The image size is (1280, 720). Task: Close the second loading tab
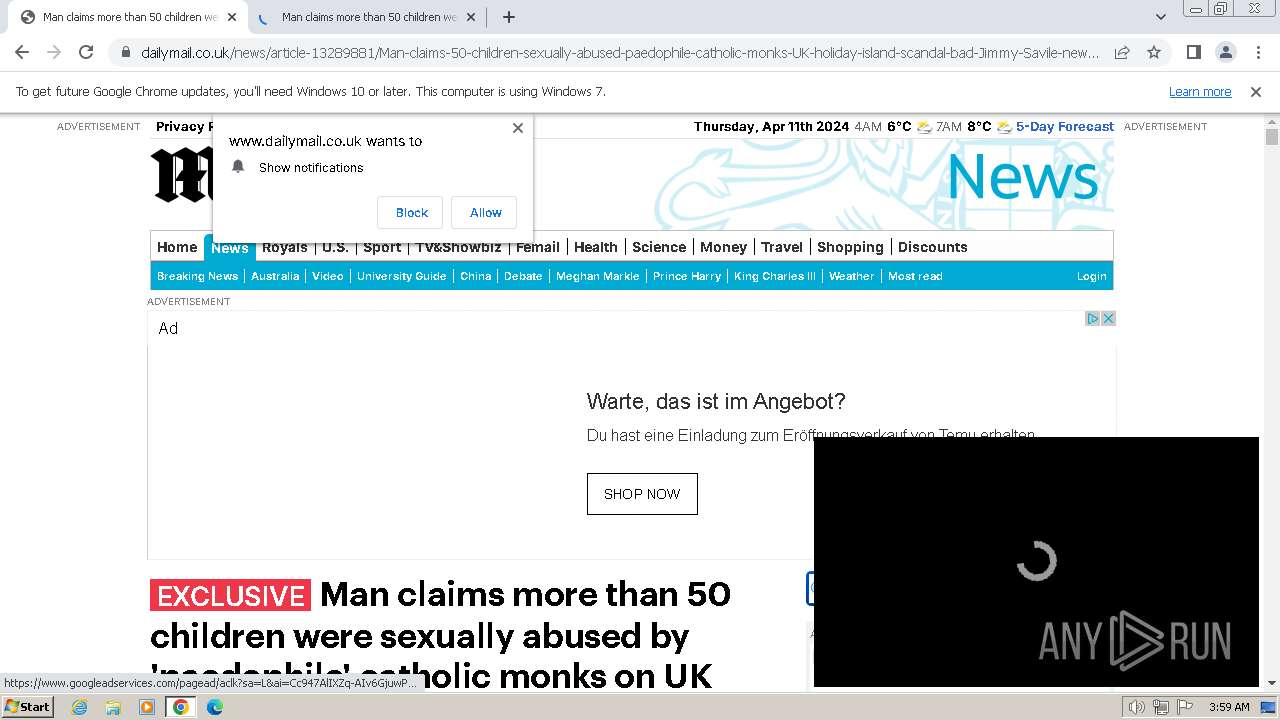[471, 17]
